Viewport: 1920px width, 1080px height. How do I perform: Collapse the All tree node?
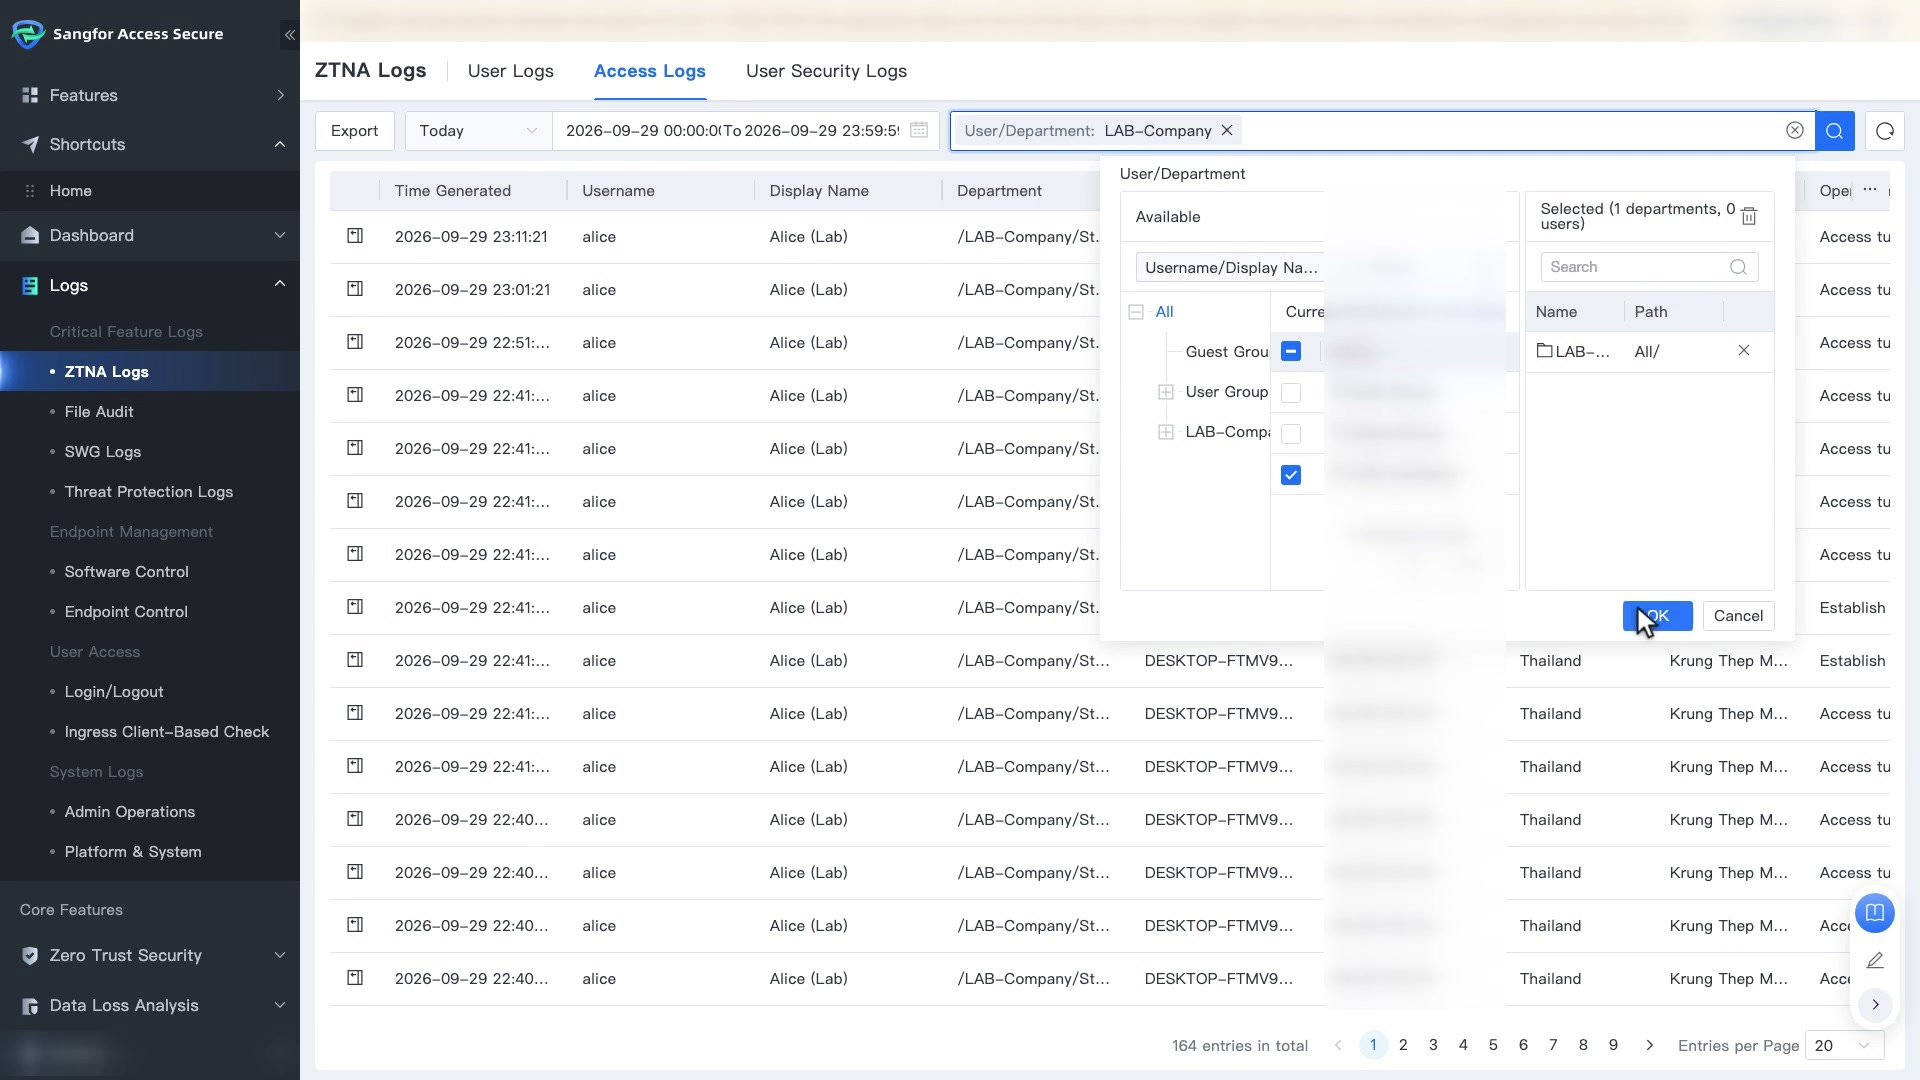[x=1136, y=312]
